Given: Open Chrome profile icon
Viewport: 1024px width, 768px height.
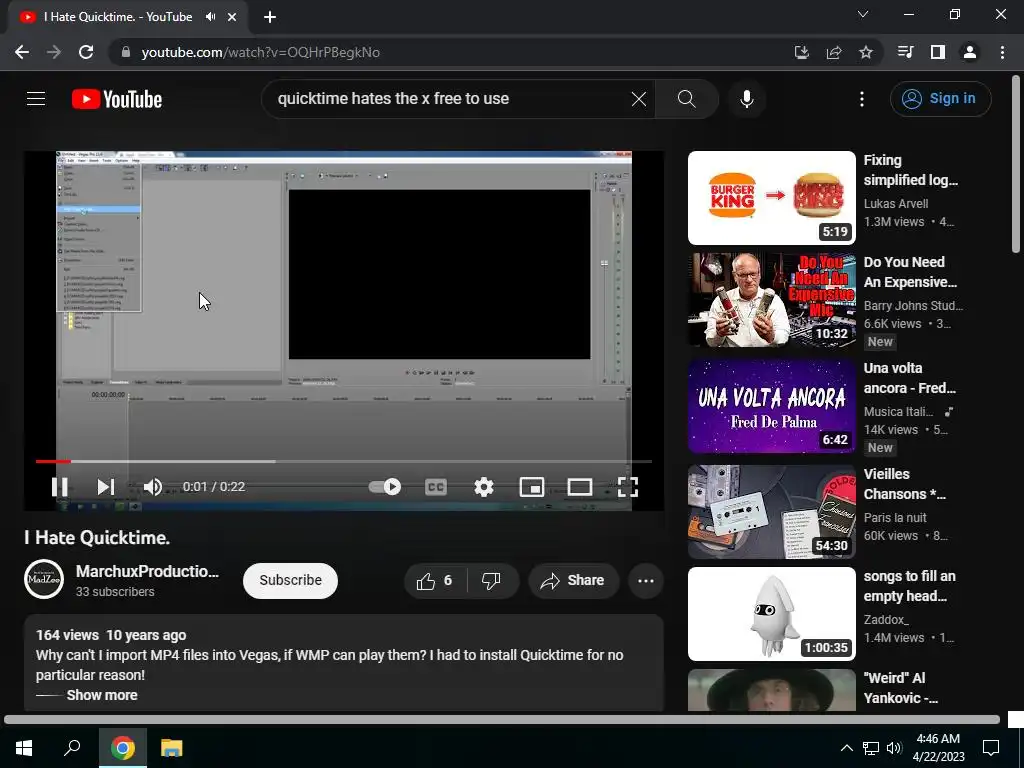Looking at the screenshot, I should 970,52.
